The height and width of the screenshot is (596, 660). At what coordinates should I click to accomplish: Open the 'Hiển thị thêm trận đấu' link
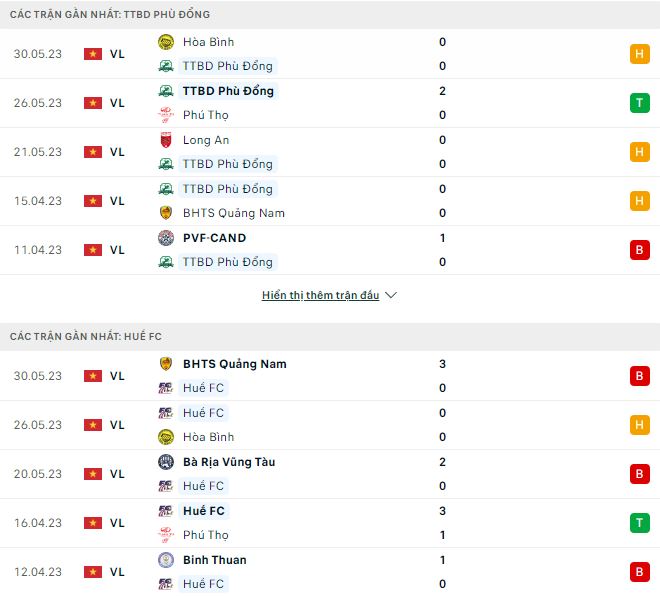320,296
